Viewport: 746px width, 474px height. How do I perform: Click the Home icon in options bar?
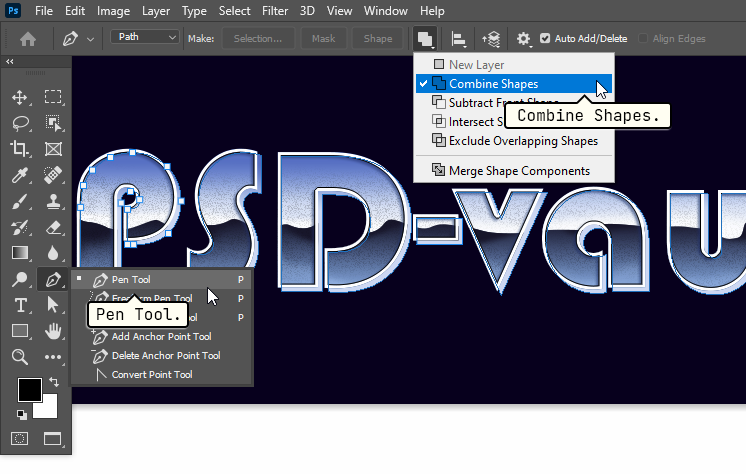(x=28, y=39)
